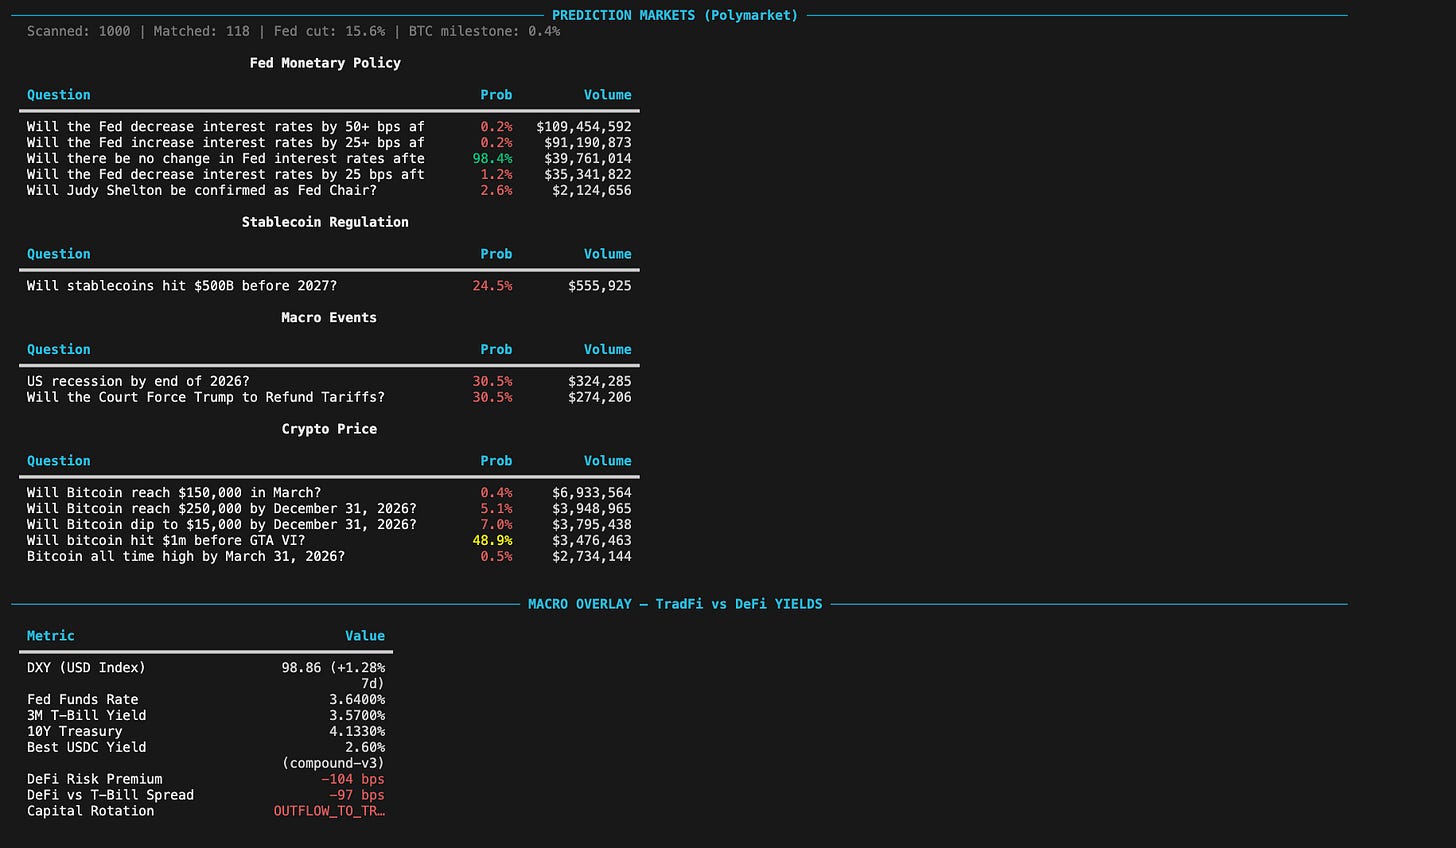Image resolution: width=1456 pixels, height=848 pixels.
Task: Click the 2.6% probability value
Action: (x=496, y=191)
